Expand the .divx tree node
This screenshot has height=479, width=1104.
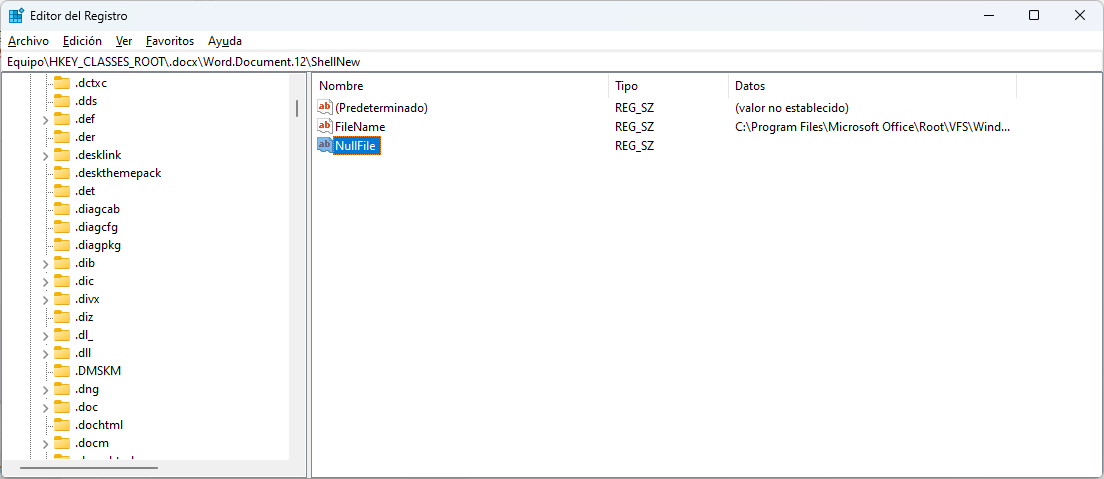click(45, 299)
